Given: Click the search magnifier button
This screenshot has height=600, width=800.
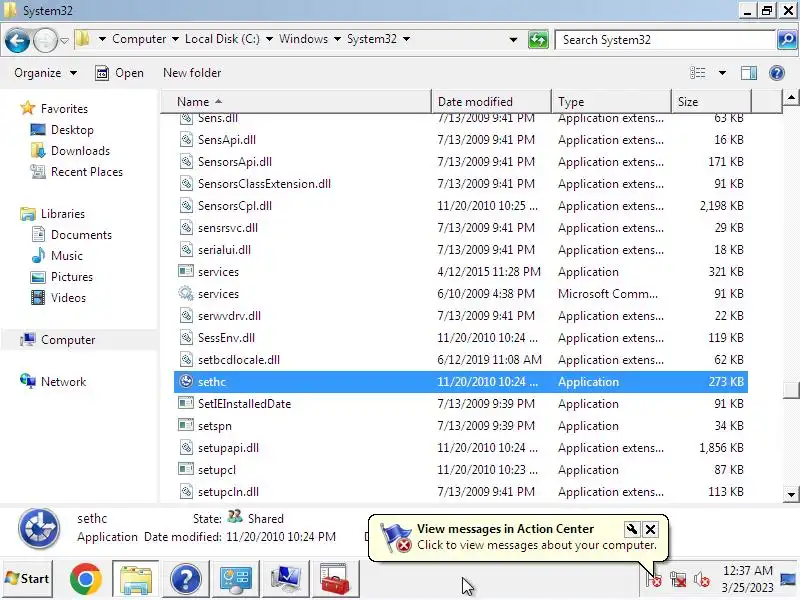Looking at the screenshot, I should pos(786,40).
